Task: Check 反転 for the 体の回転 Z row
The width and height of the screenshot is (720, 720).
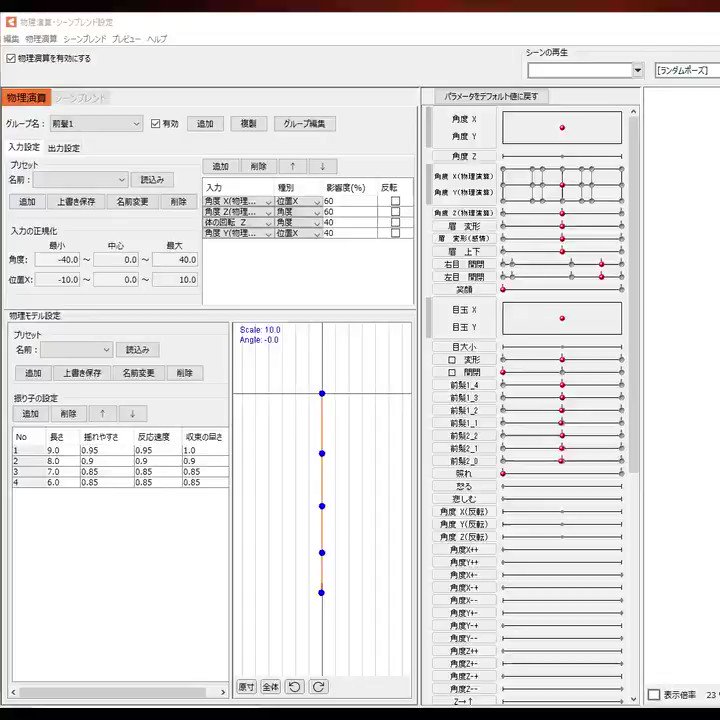Action: tap(395, 222)
